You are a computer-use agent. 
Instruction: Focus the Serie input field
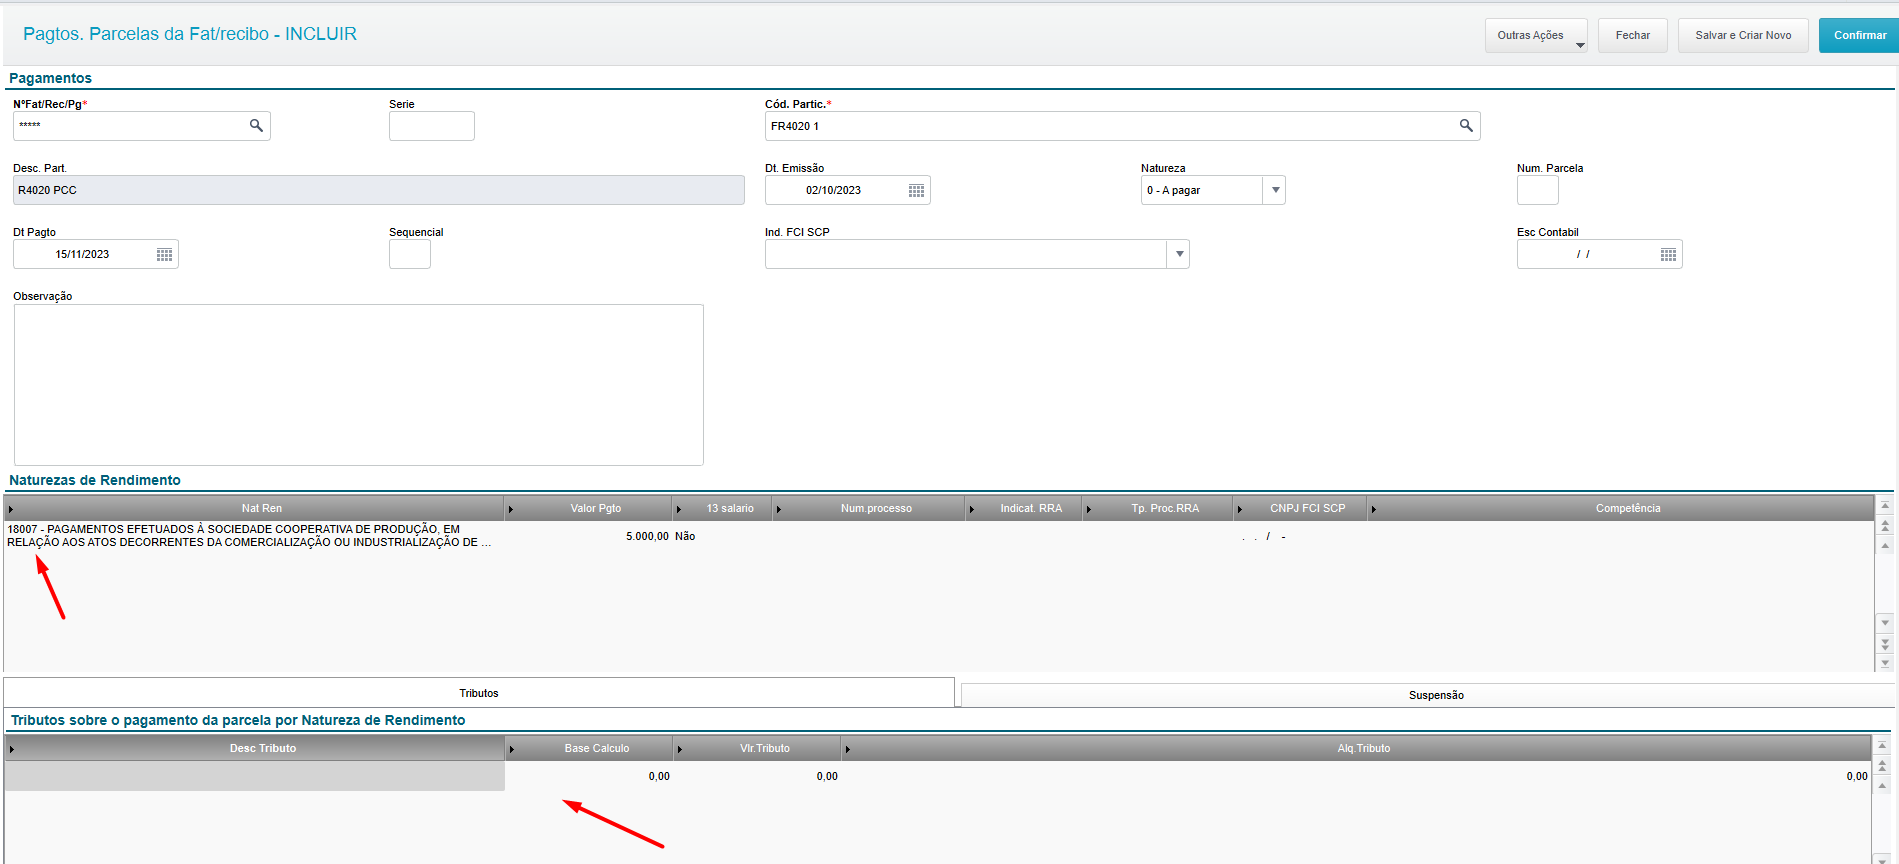coord(432,126)
